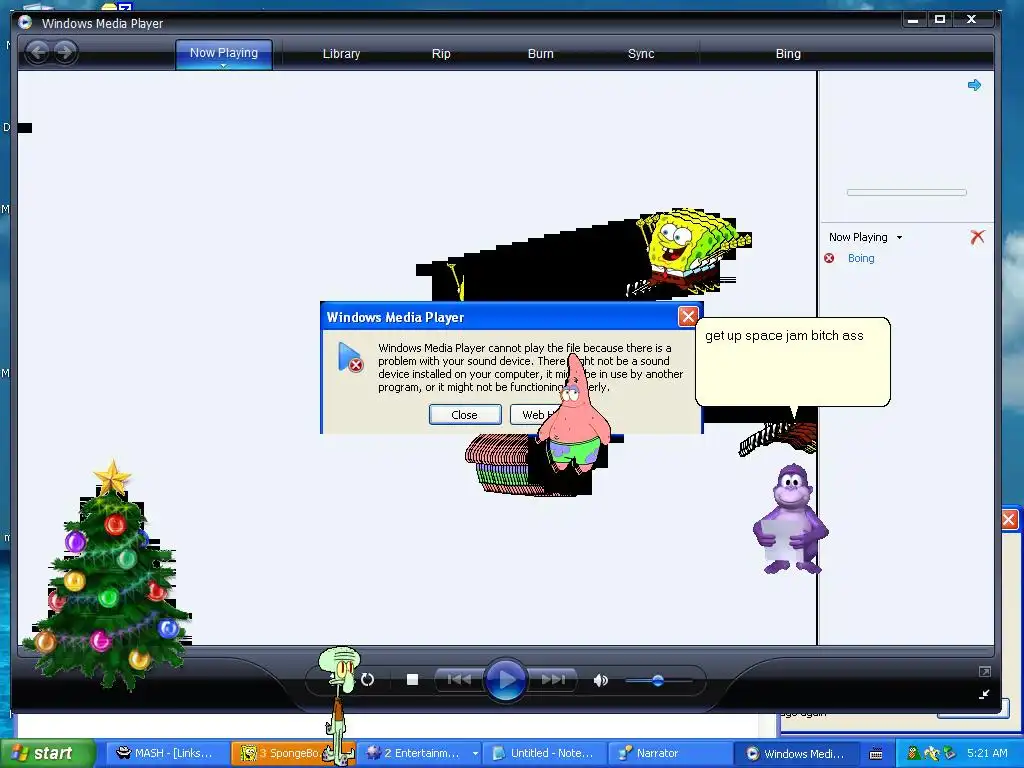
Task: Mute the sound with the speaker icon
Action: click(600, 680)
